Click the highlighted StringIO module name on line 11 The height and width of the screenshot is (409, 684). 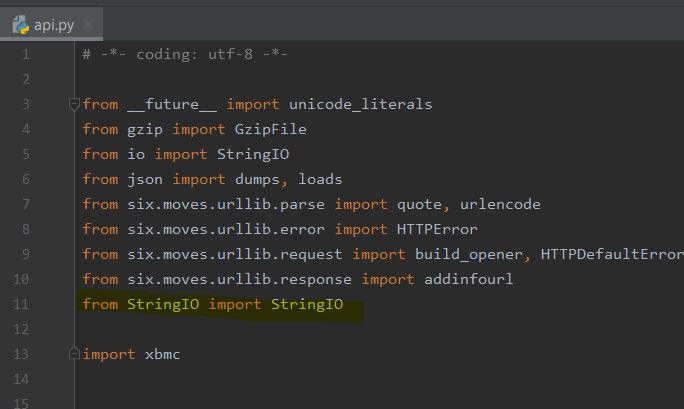(163, 304)
